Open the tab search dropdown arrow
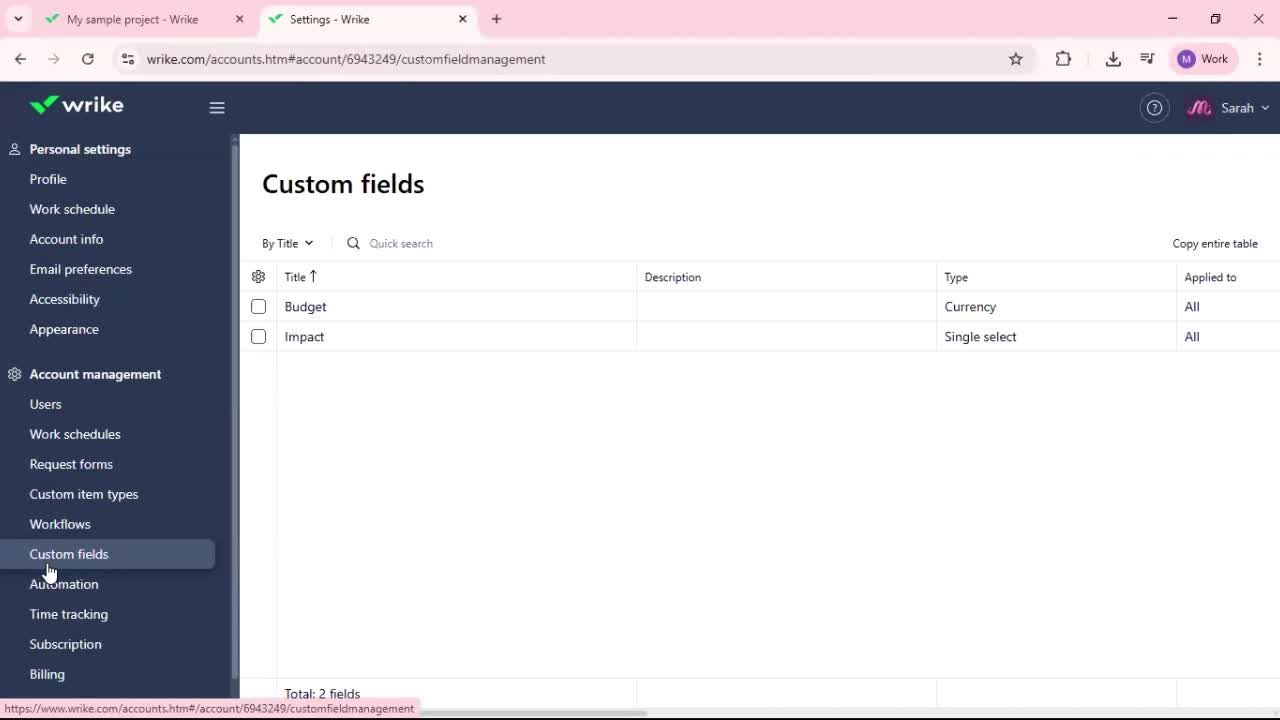 [18, 19]
